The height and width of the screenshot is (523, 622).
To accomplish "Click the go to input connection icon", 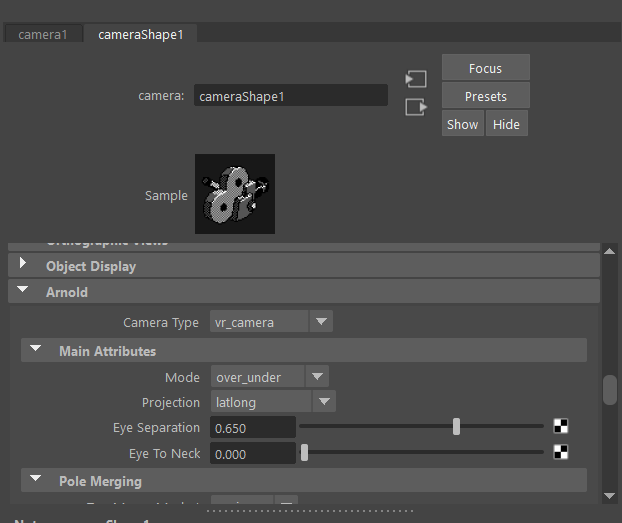I will 416,79.
